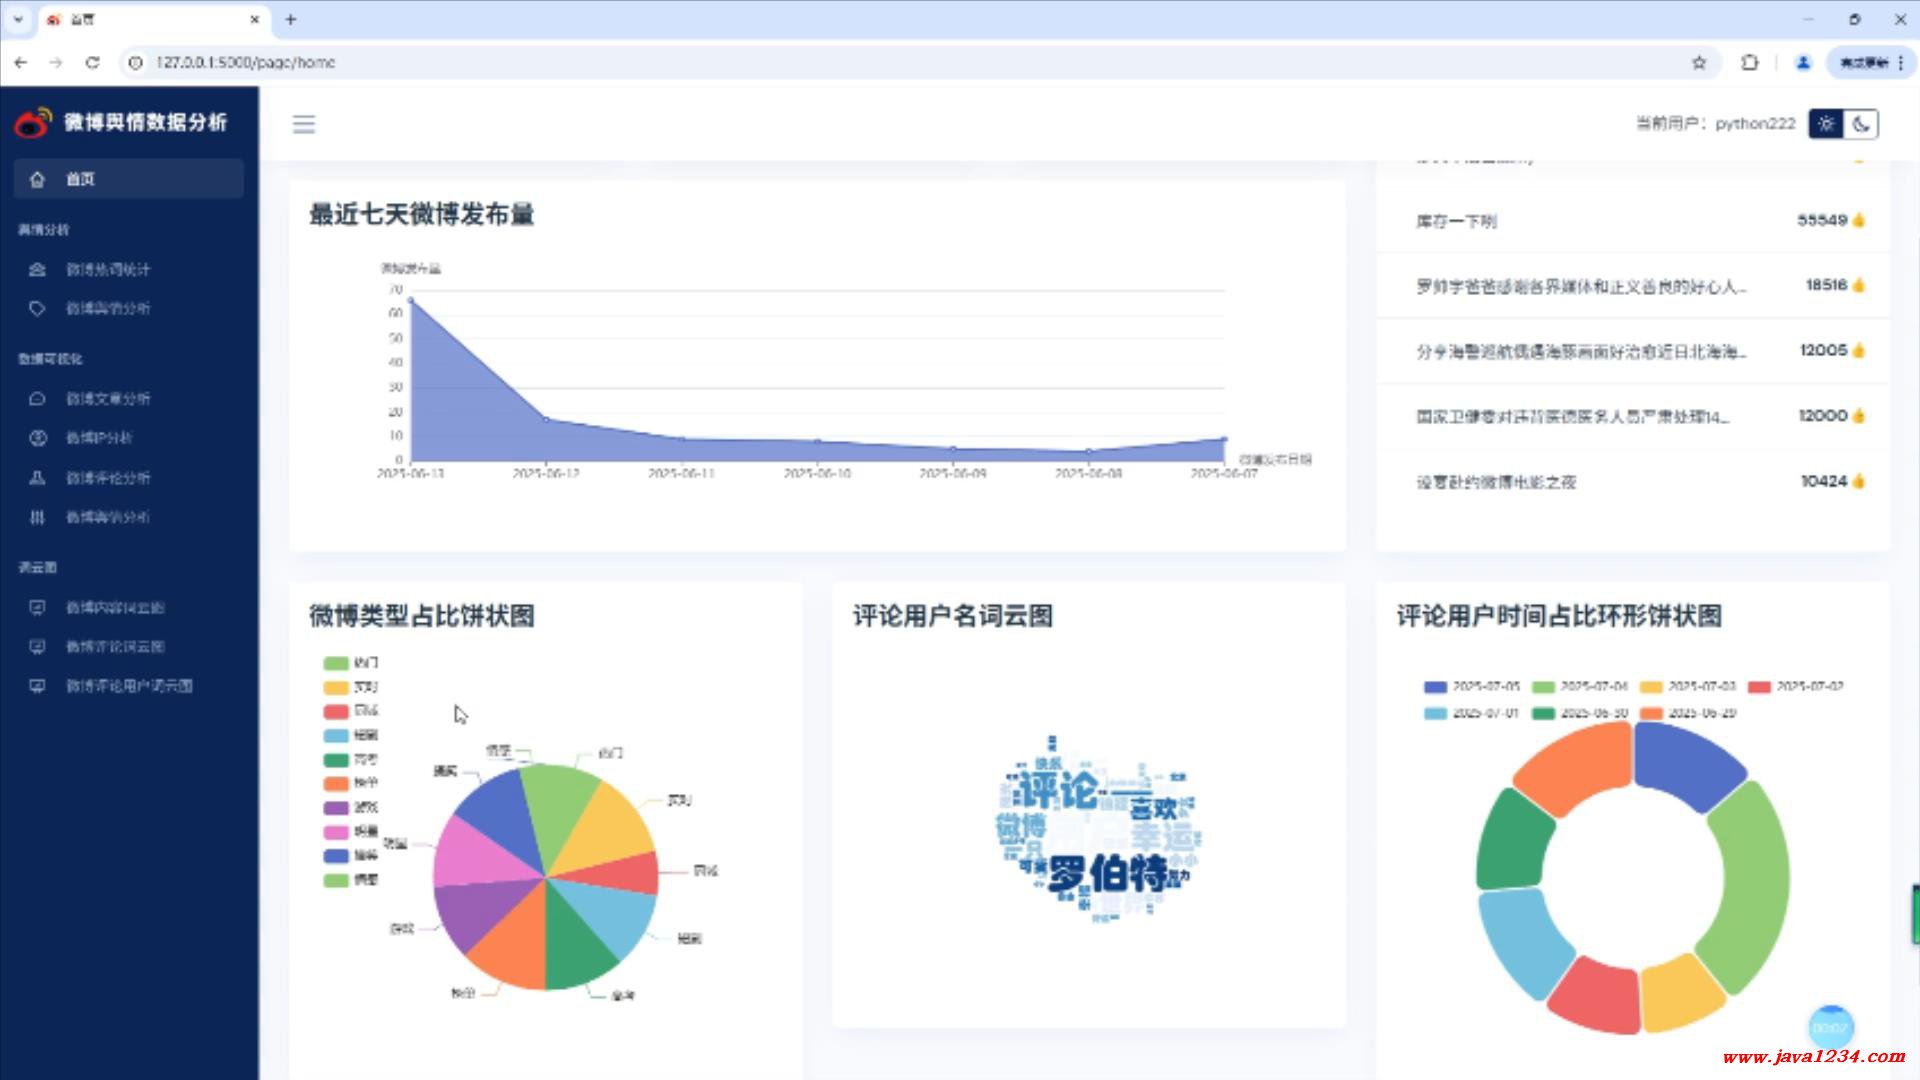Open 微博IP分析 sidebar menu item
The image size is (1920, 1080).
(99, 437)
